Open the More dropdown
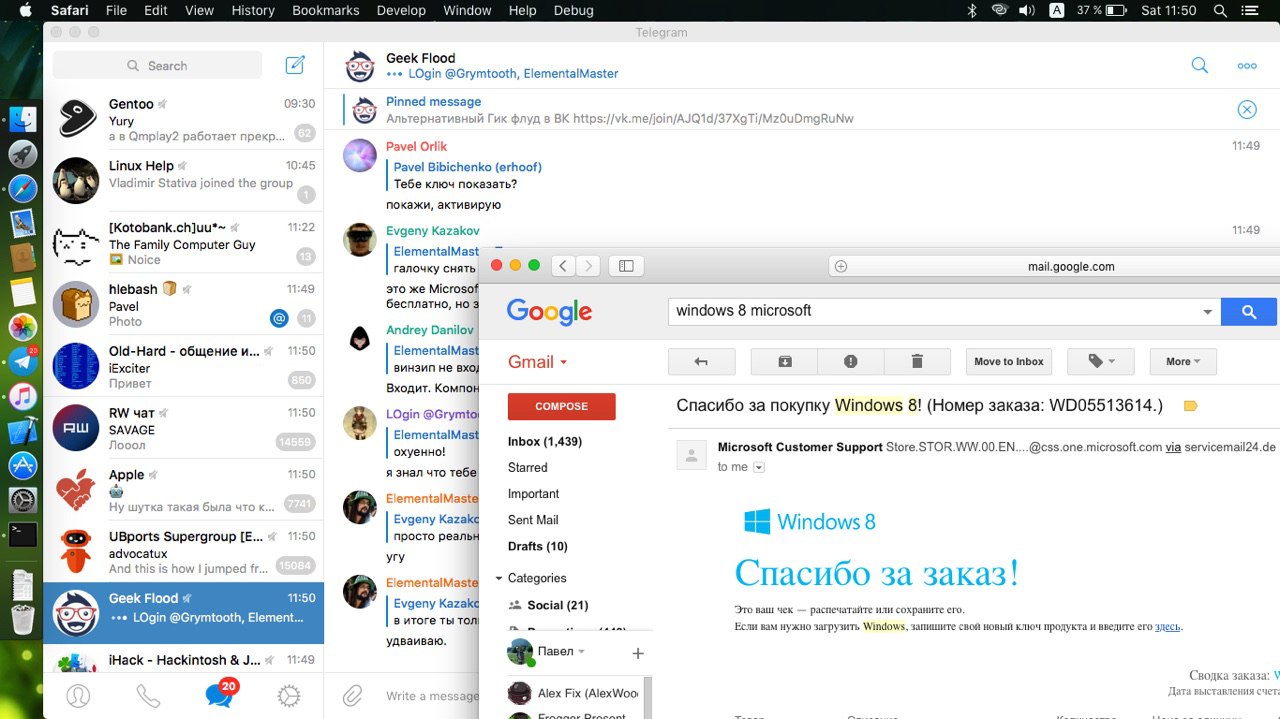1280x719 pixels. (1183, 362)
